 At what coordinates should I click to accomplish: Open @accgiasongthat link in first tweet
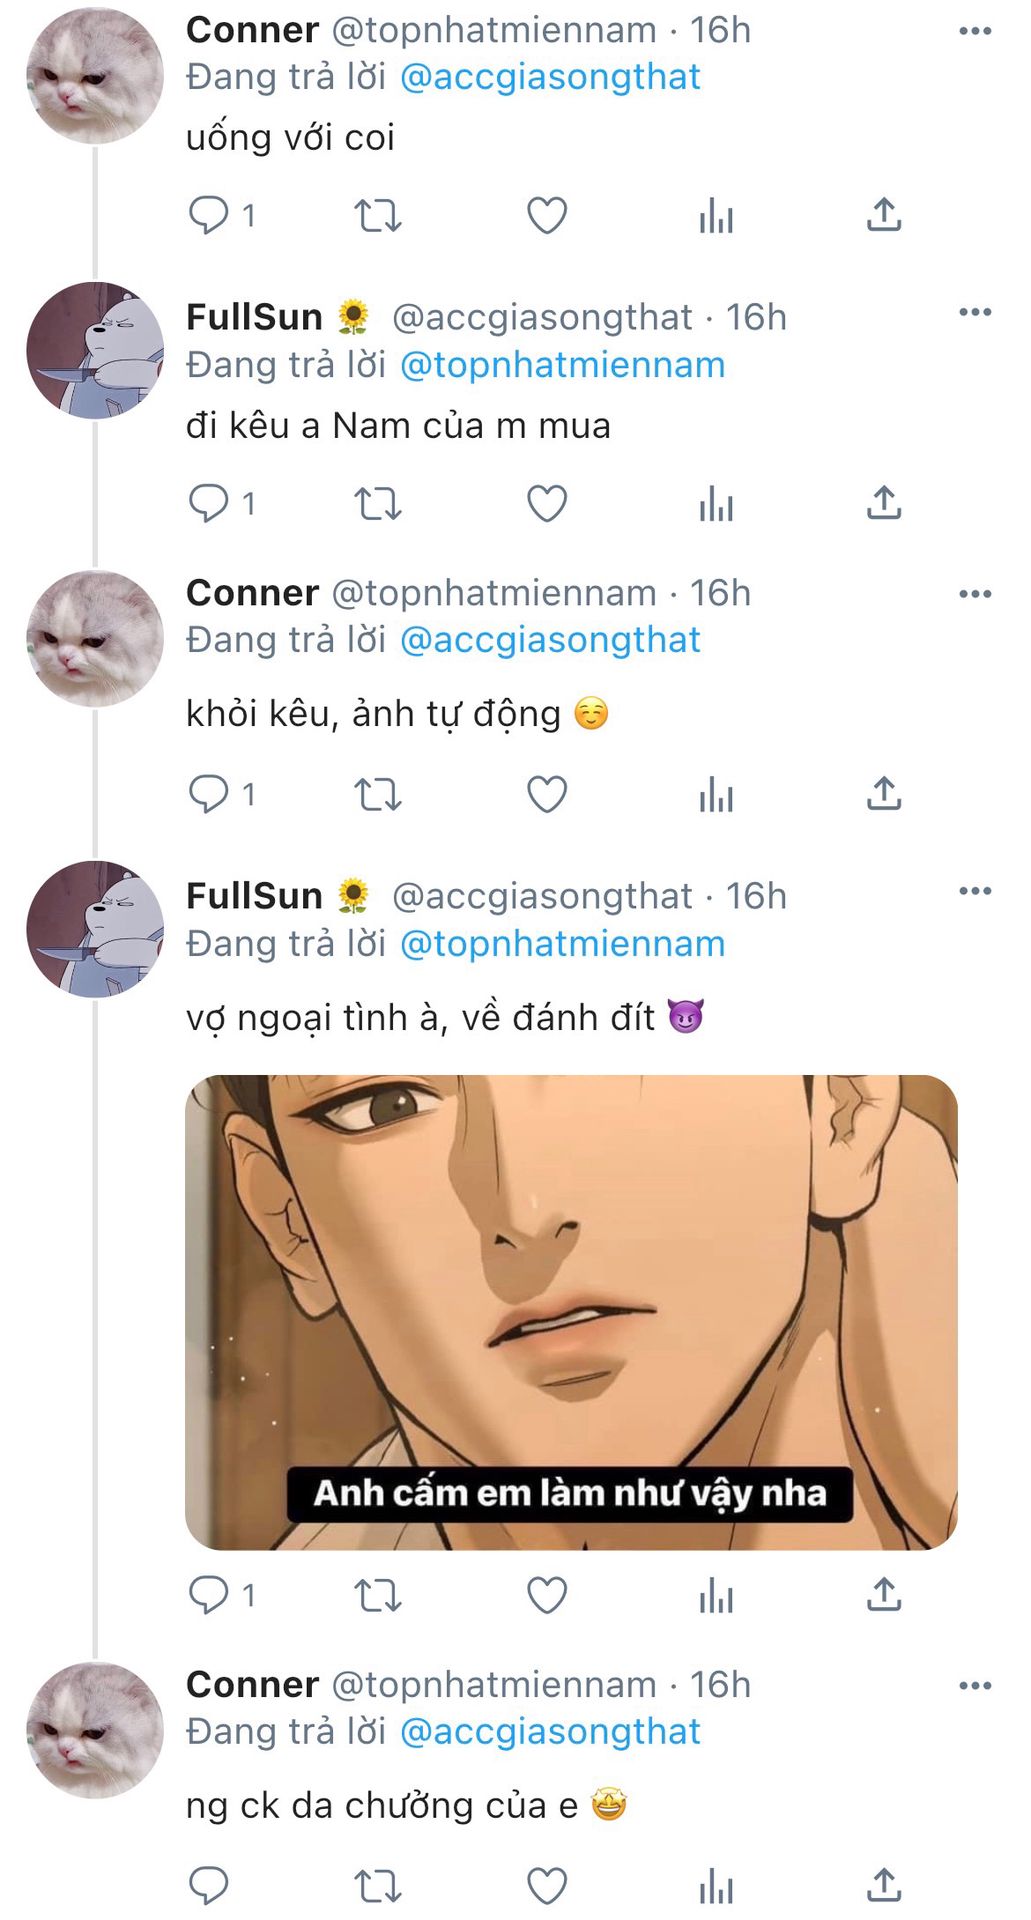coord(550,77)
